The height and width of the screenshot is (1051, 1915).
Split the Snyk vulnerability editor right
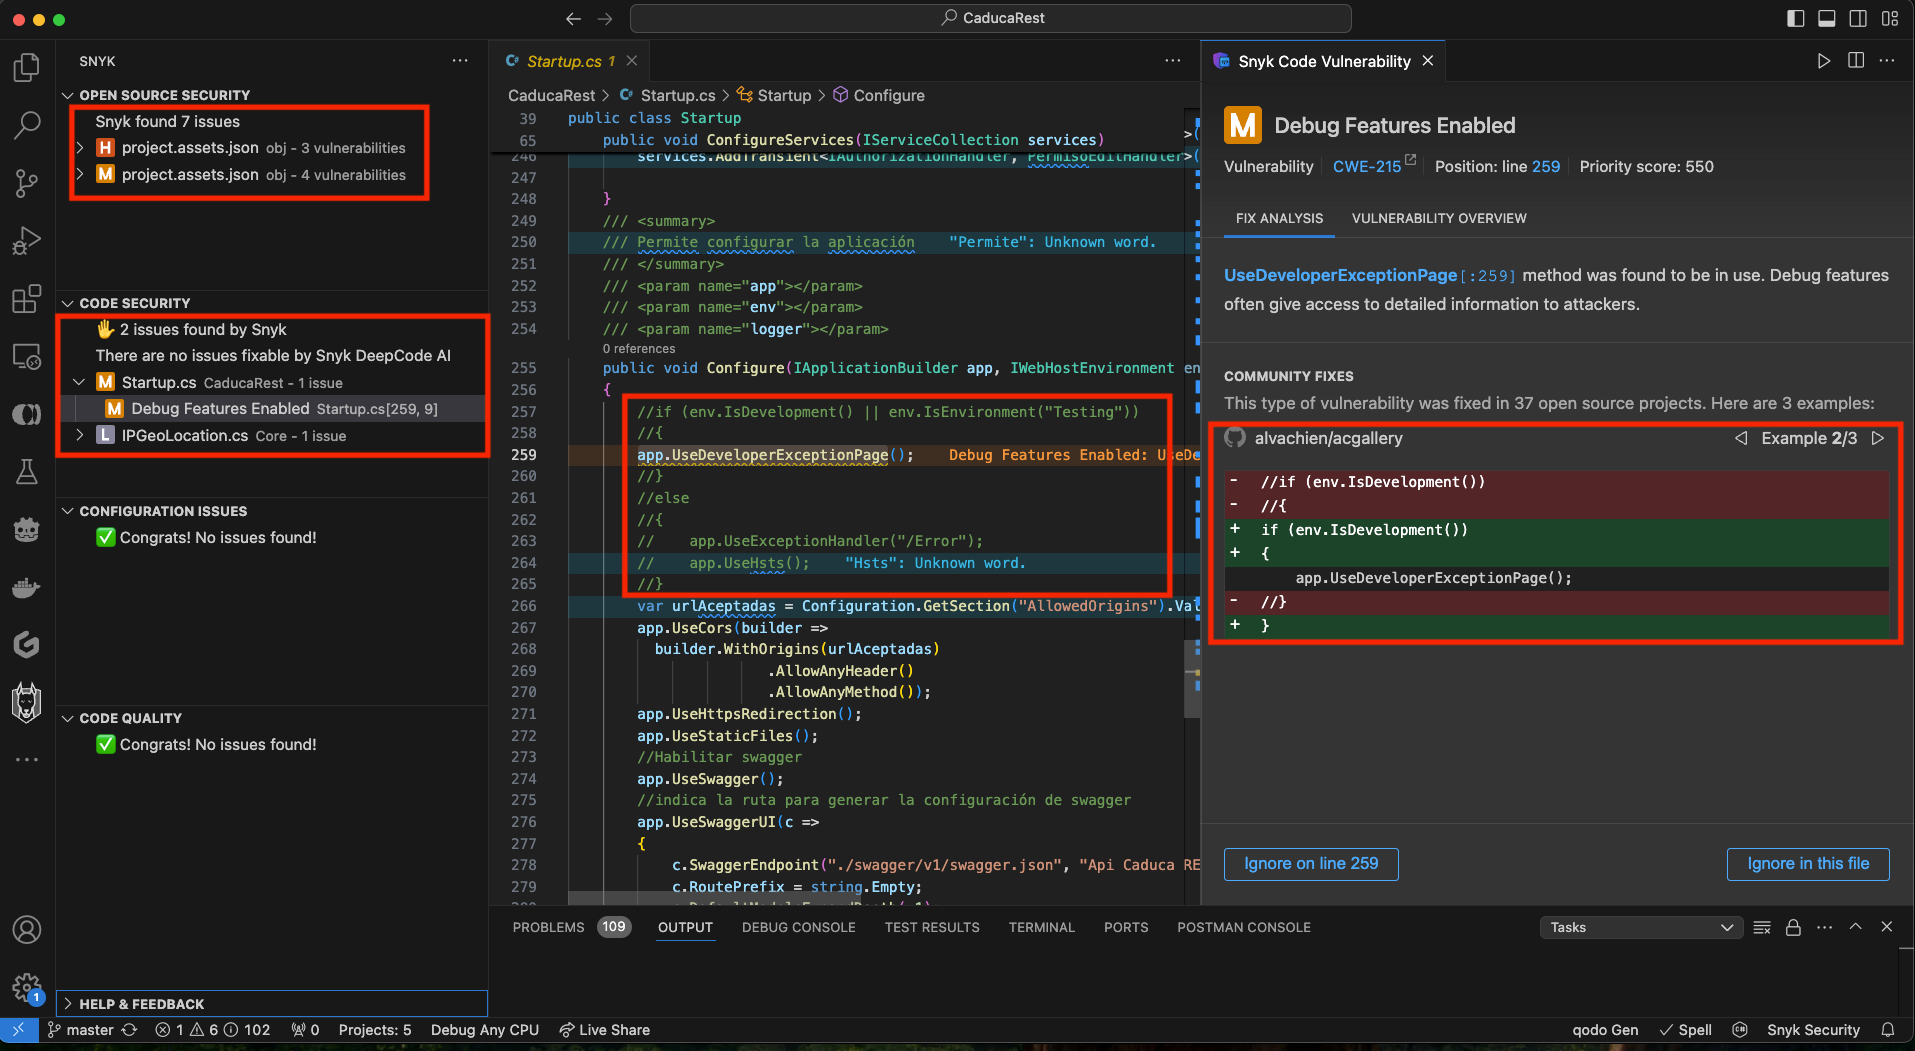(1856, 61)
